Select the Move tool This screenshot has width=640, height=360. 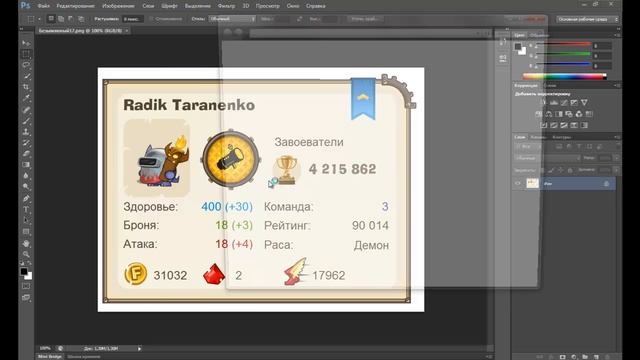click(x=26, y=43)
